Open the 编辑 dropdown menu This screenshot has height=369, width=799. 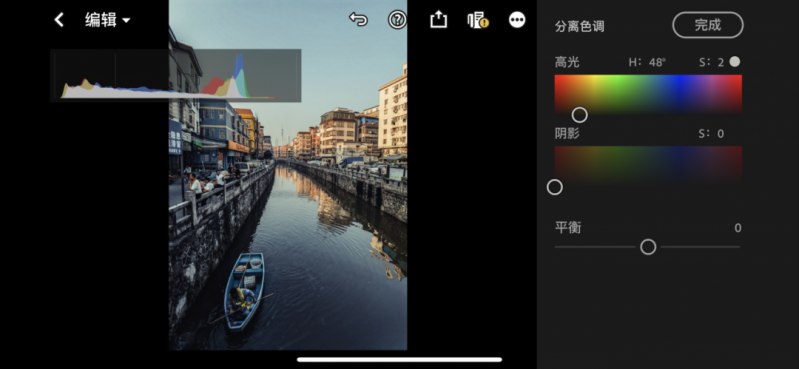tap(108, 20)
